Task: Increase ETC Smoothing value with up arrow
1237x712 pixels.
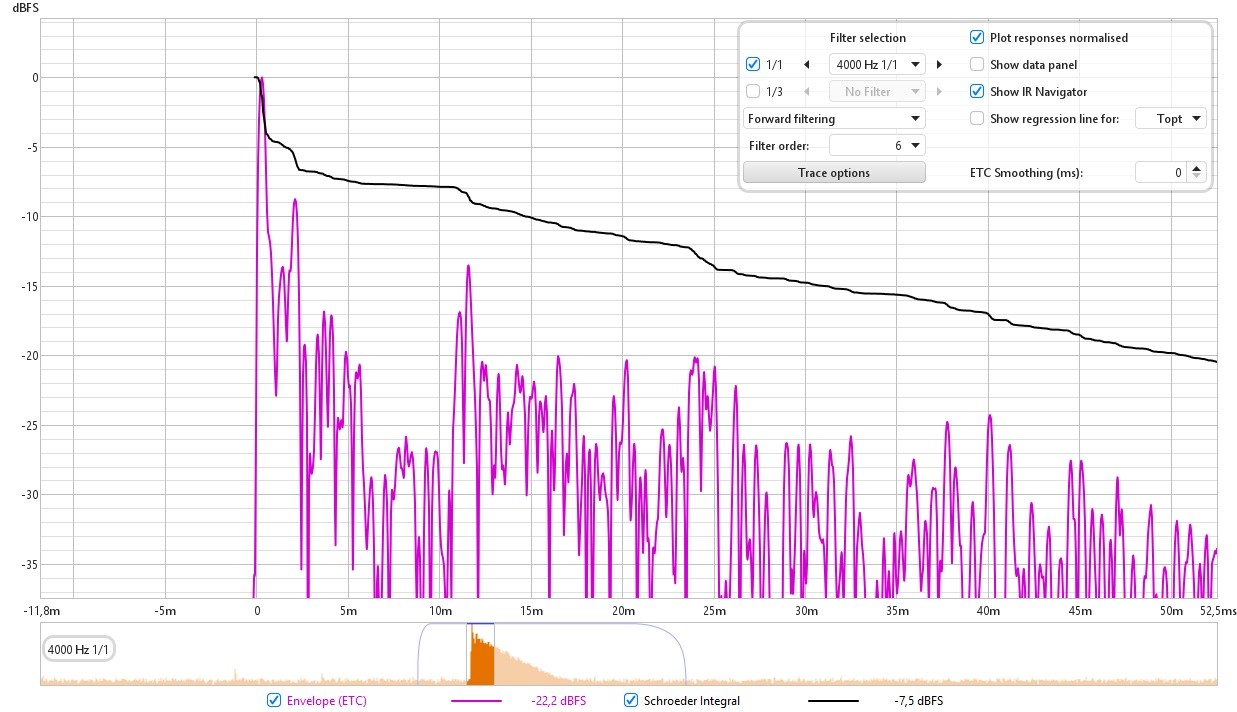Action: click(1198, 168)
